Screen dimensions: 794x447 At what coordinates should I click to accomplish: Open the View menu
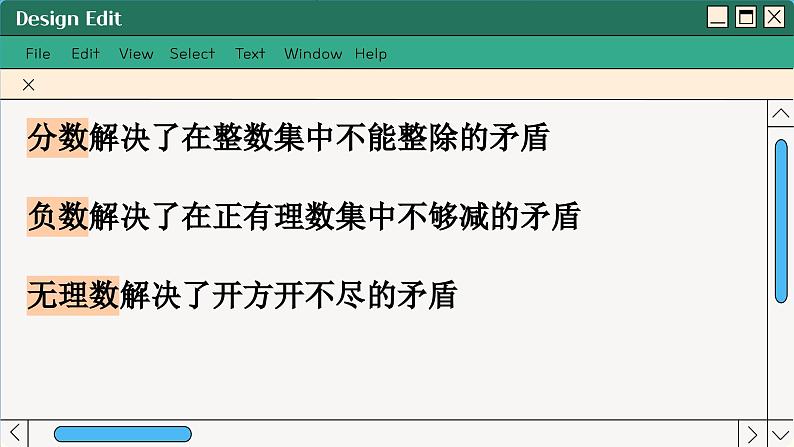136,54
